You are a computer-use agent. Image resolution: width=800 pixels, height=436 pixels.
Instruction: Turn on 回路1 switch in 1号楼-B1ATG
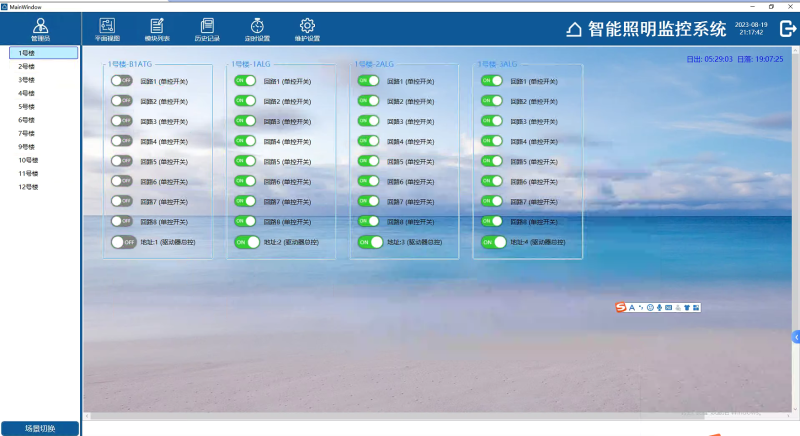[122, 80]
